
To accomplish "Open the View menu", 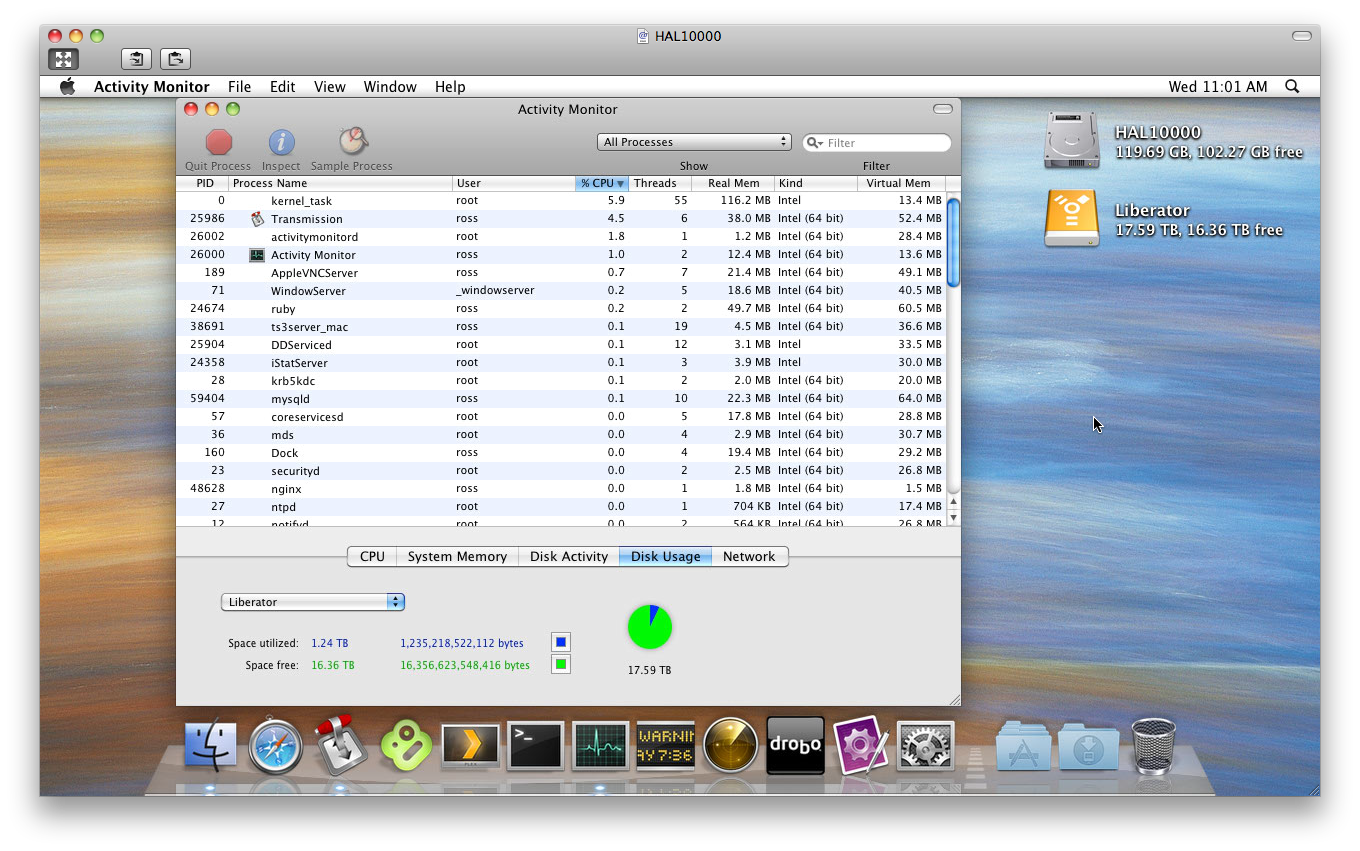I will coord(329,87).
